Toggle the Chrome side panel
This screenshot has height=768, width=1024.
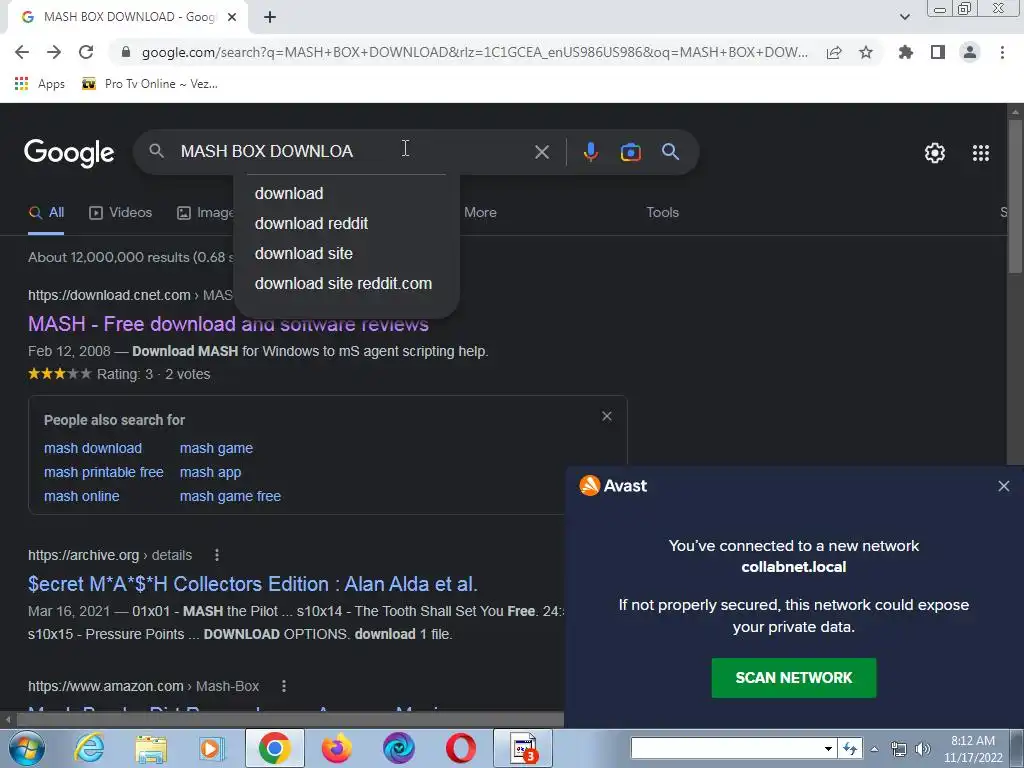pos(938,52)
